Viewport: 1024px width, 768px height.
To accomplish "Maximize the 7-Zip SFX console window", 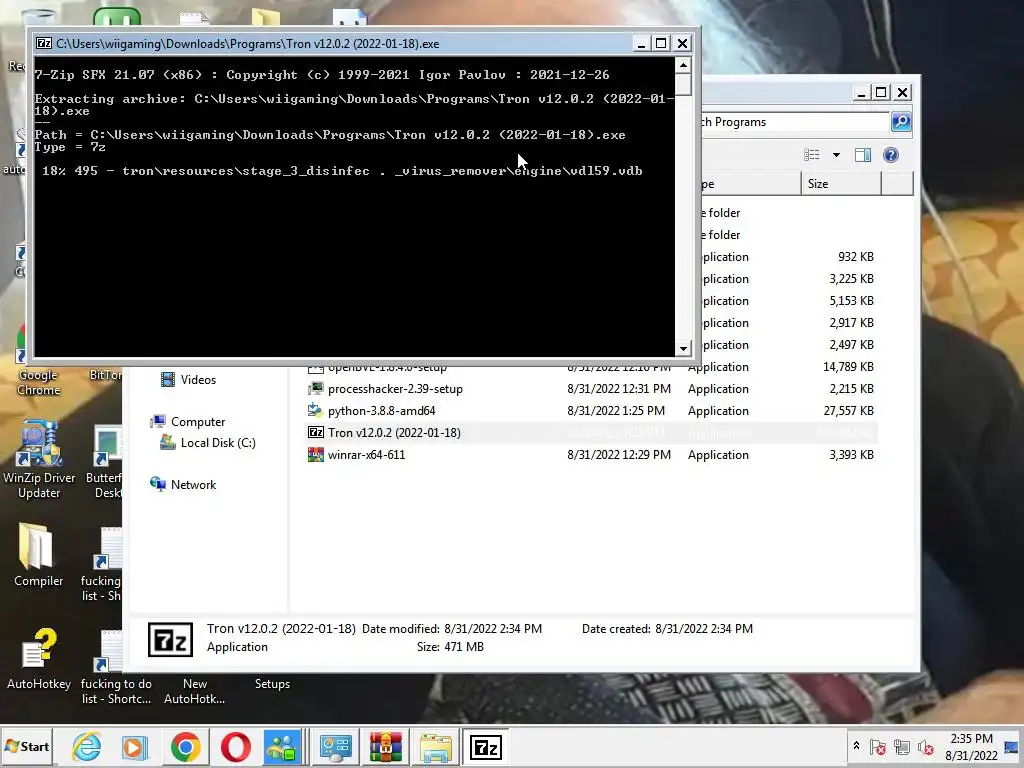I will pos(661,43).
